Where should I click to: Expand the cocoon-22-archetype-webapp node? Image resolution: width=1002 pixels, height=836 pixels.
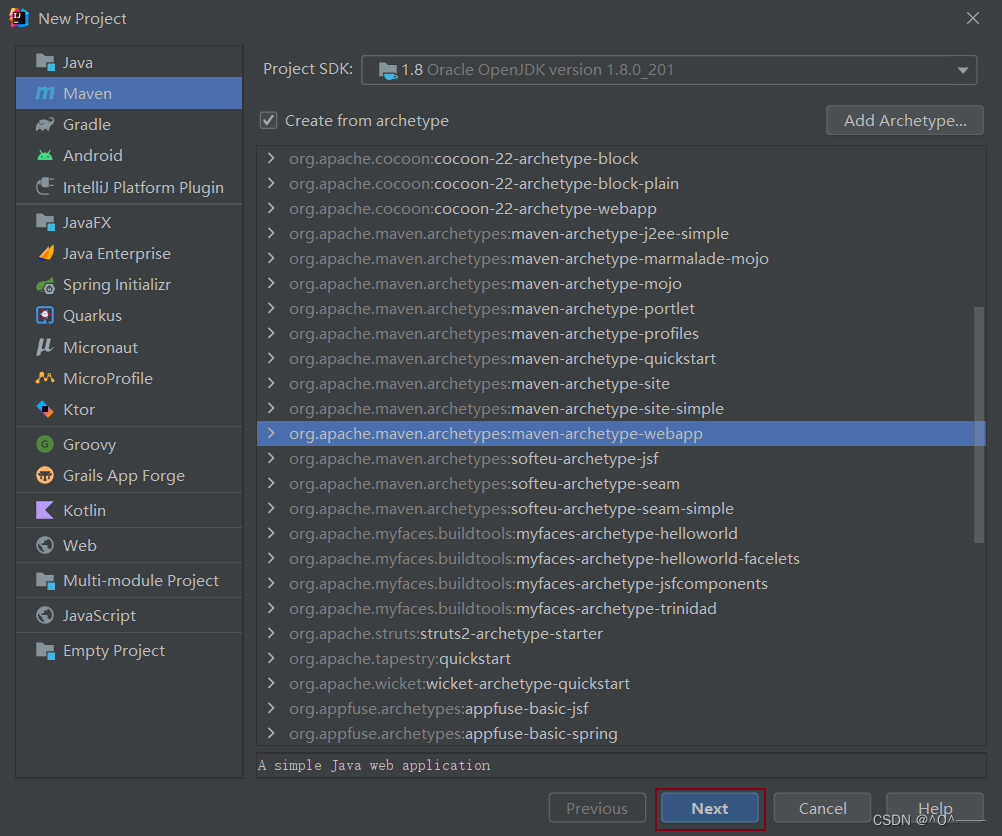[271, 208]
